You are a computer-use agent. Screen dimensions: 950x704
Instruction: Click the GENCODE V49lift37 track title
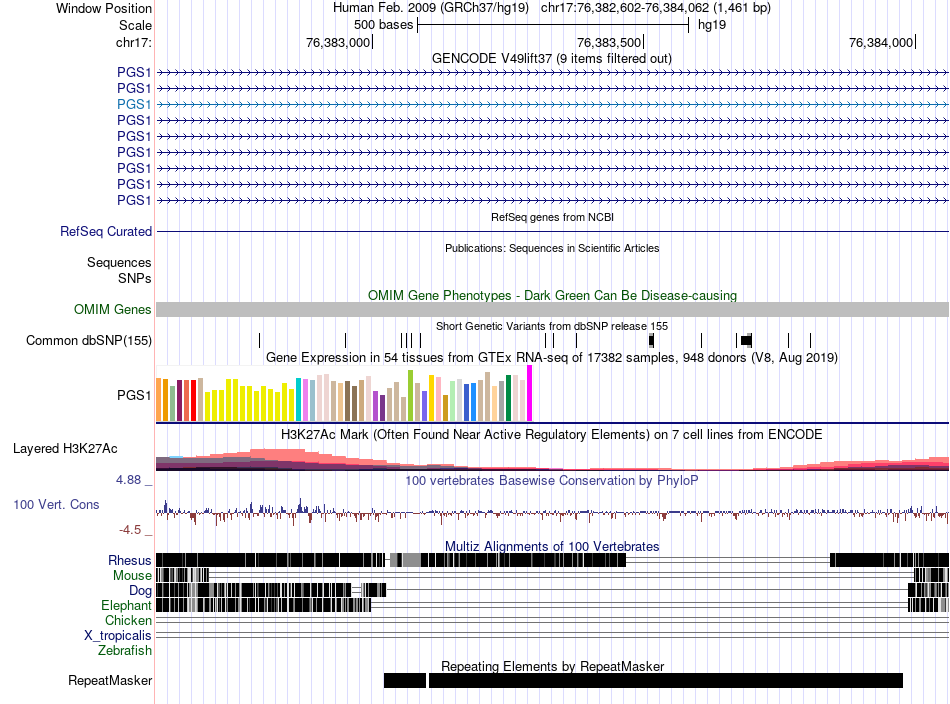(x=552, y=59)
